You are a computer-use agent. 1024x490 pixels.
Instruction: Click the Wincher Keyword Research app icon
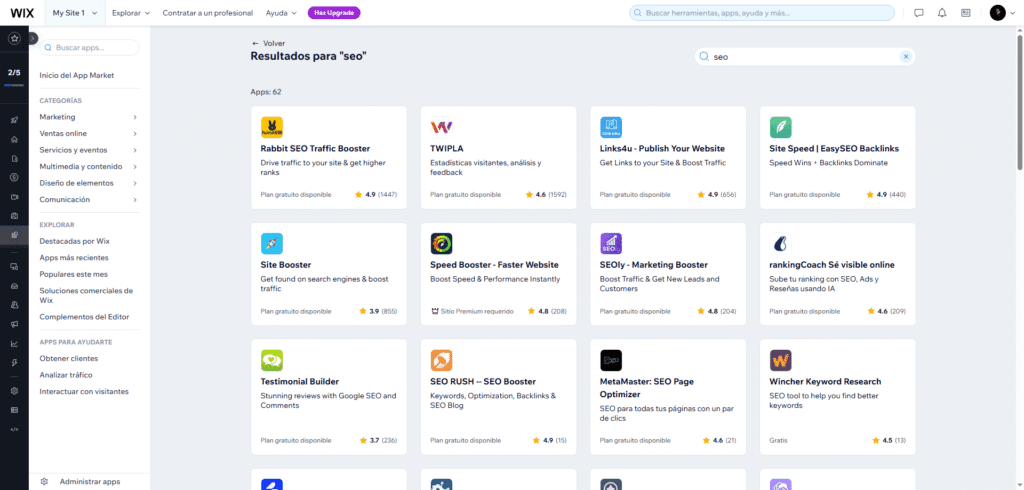click(781, 360)
